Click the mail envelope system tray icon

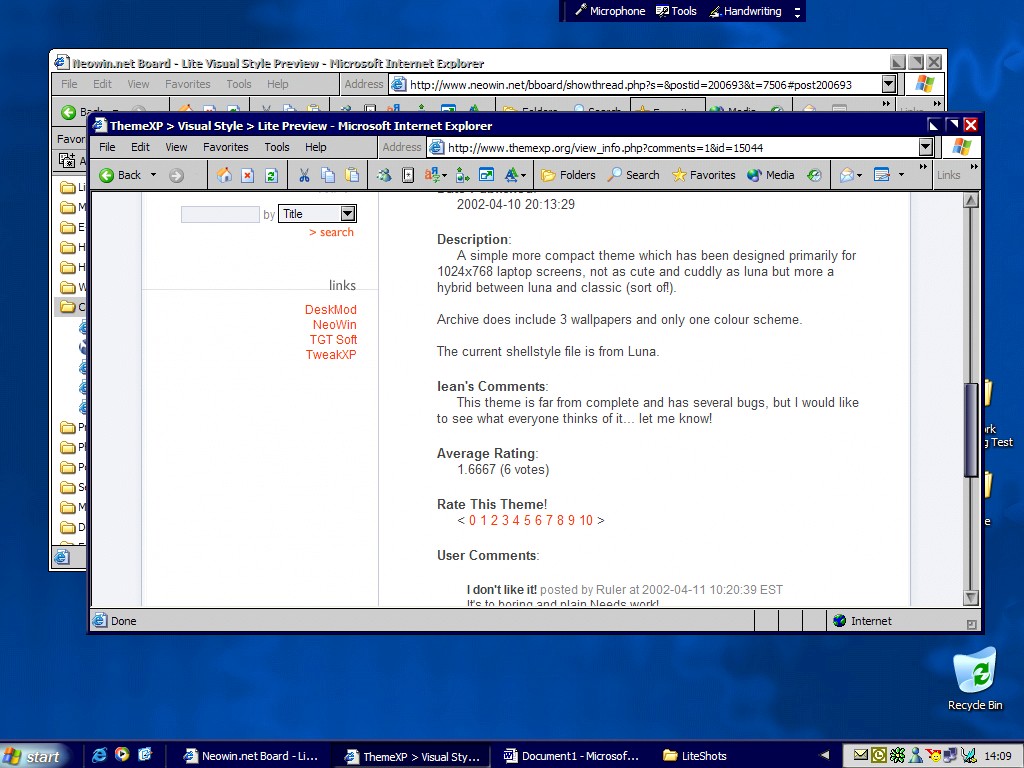[x=861, y=756]
